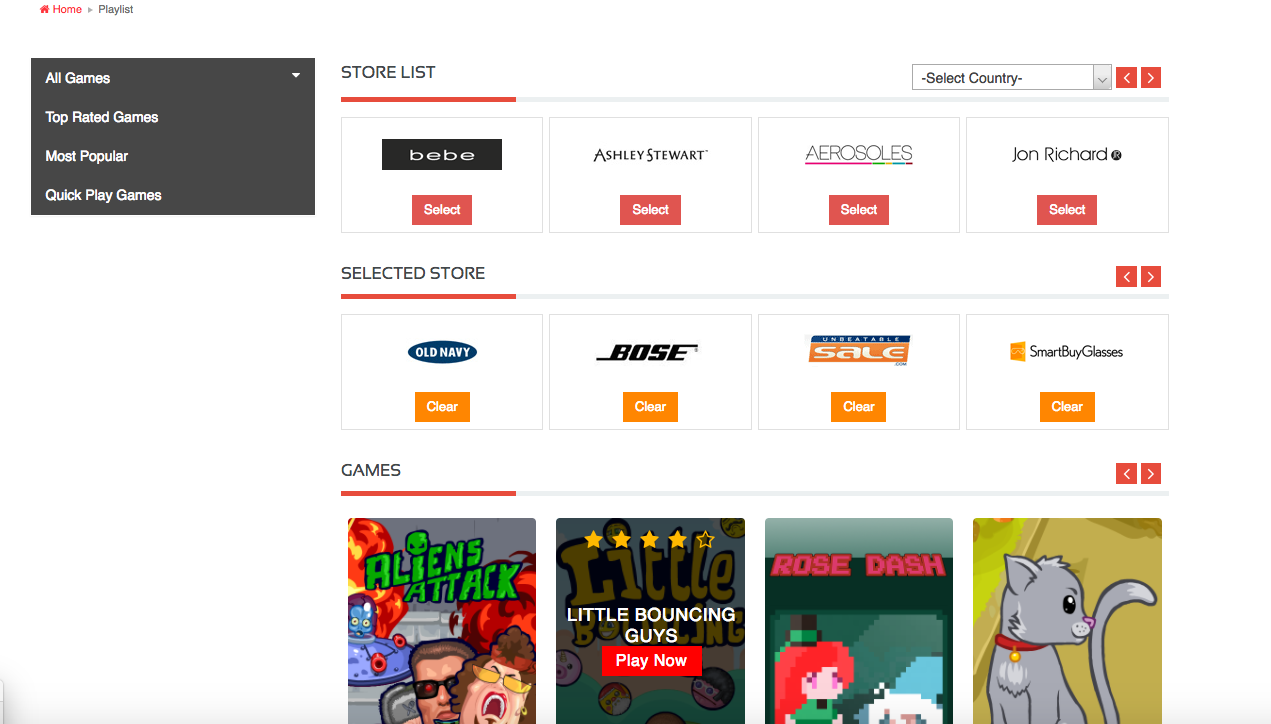Play Now on Little Bouncing Guys

(x=651, y=660)
